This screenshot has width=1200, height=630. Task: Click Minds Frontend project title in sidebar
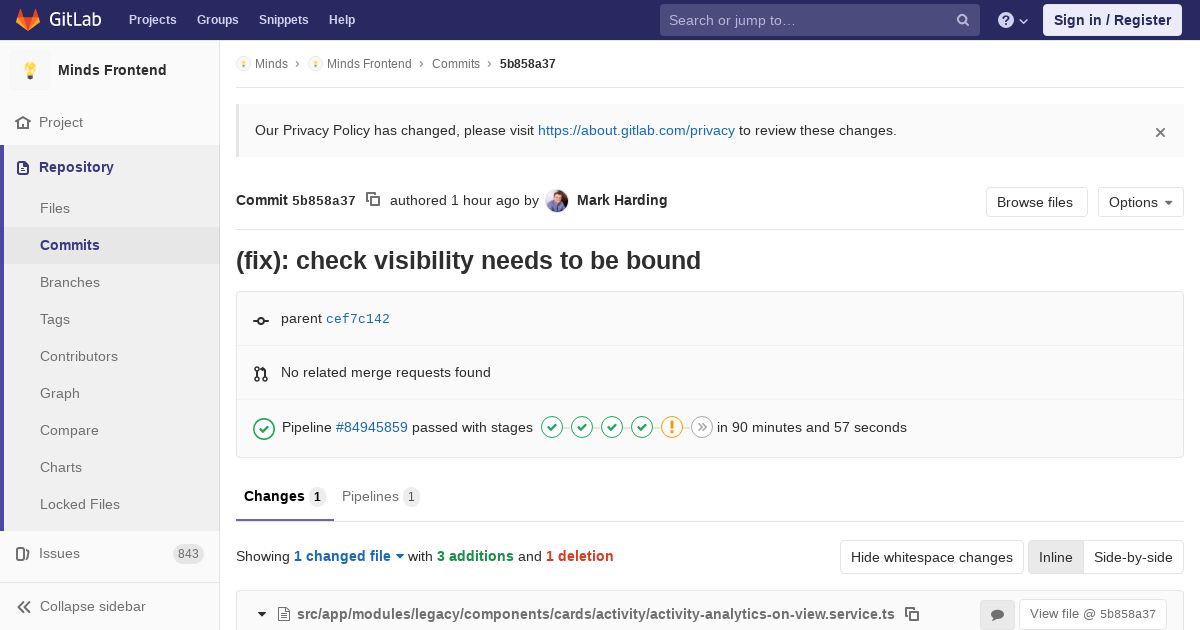click(112, 70)
